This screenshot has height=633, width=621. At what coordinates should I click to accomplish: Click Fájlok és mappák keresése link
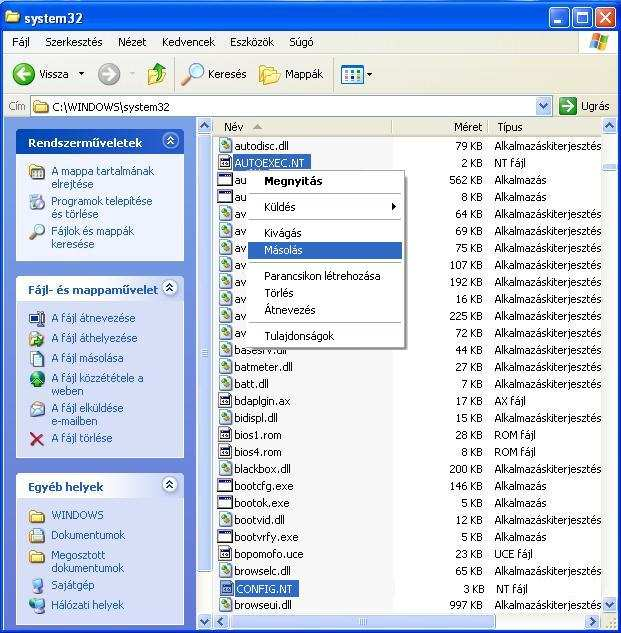coord(92,237)
